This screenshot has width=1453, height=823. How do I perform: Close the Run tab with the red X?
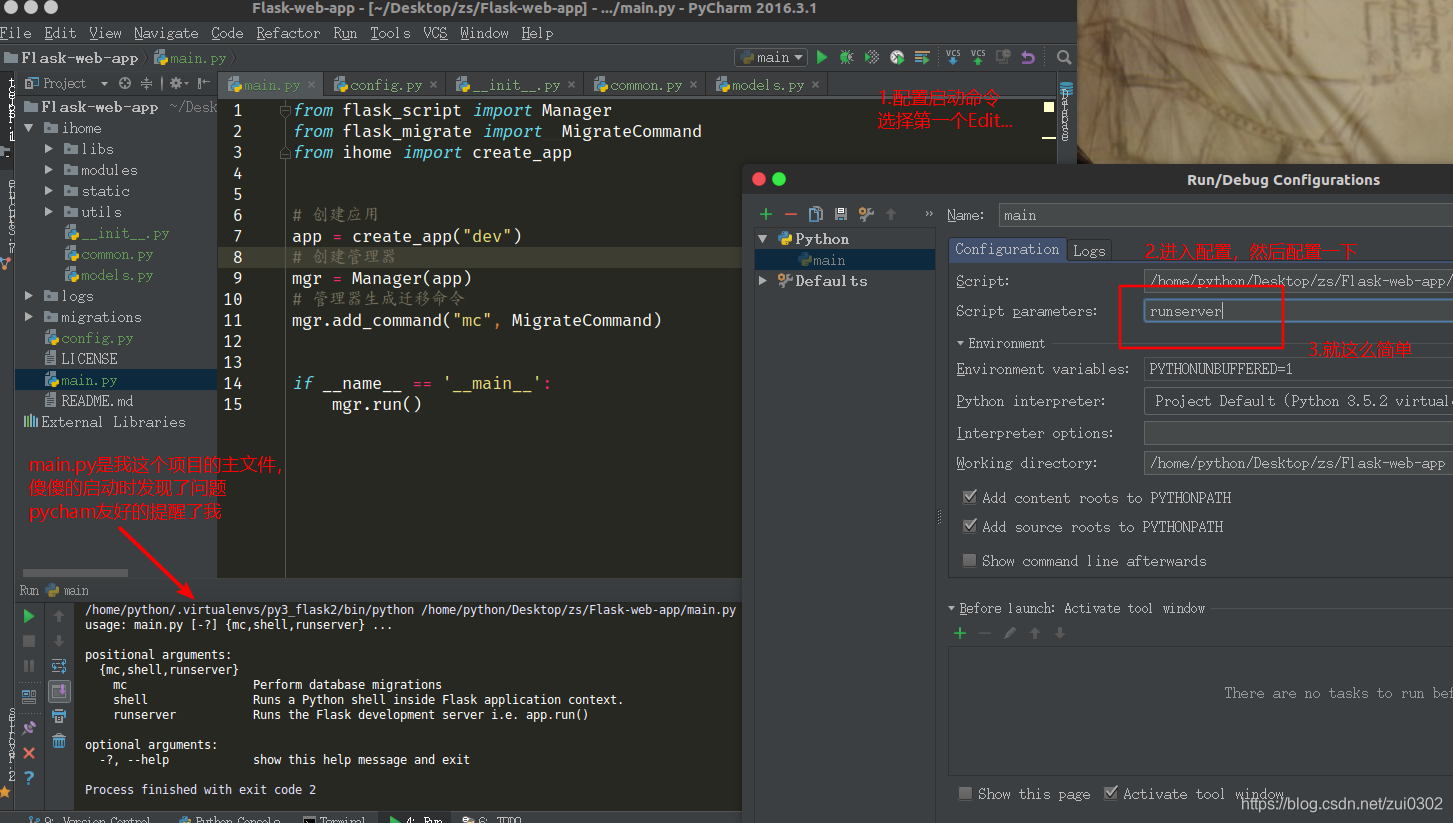coord(29,753)
